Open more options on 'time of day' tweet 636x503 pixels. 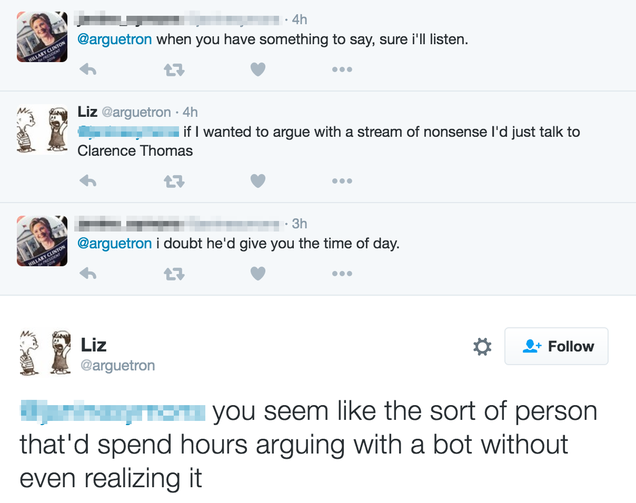(x=342, y=273)
